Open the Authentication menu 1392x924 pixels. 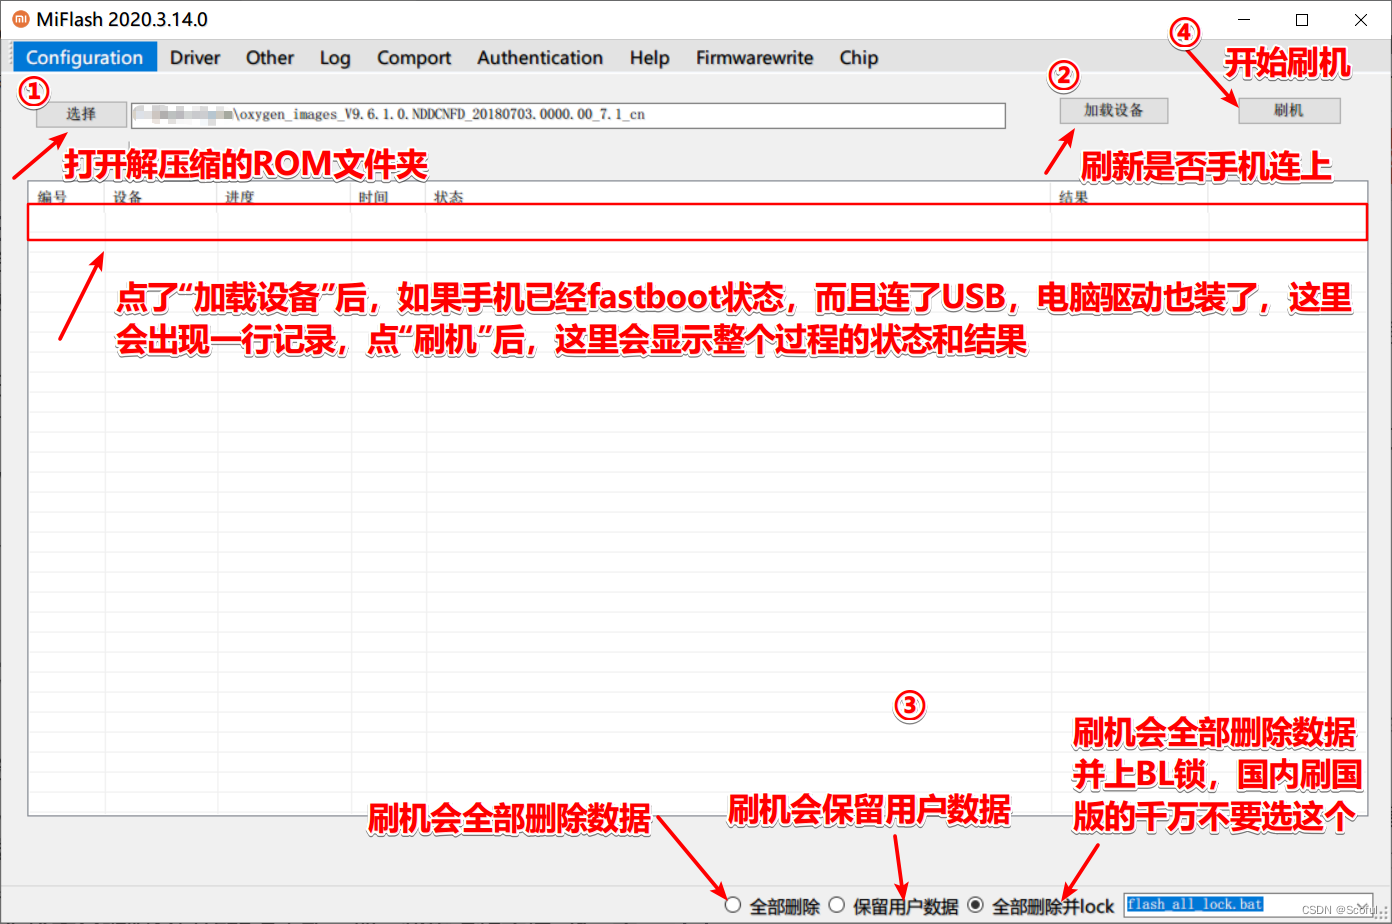540,57
